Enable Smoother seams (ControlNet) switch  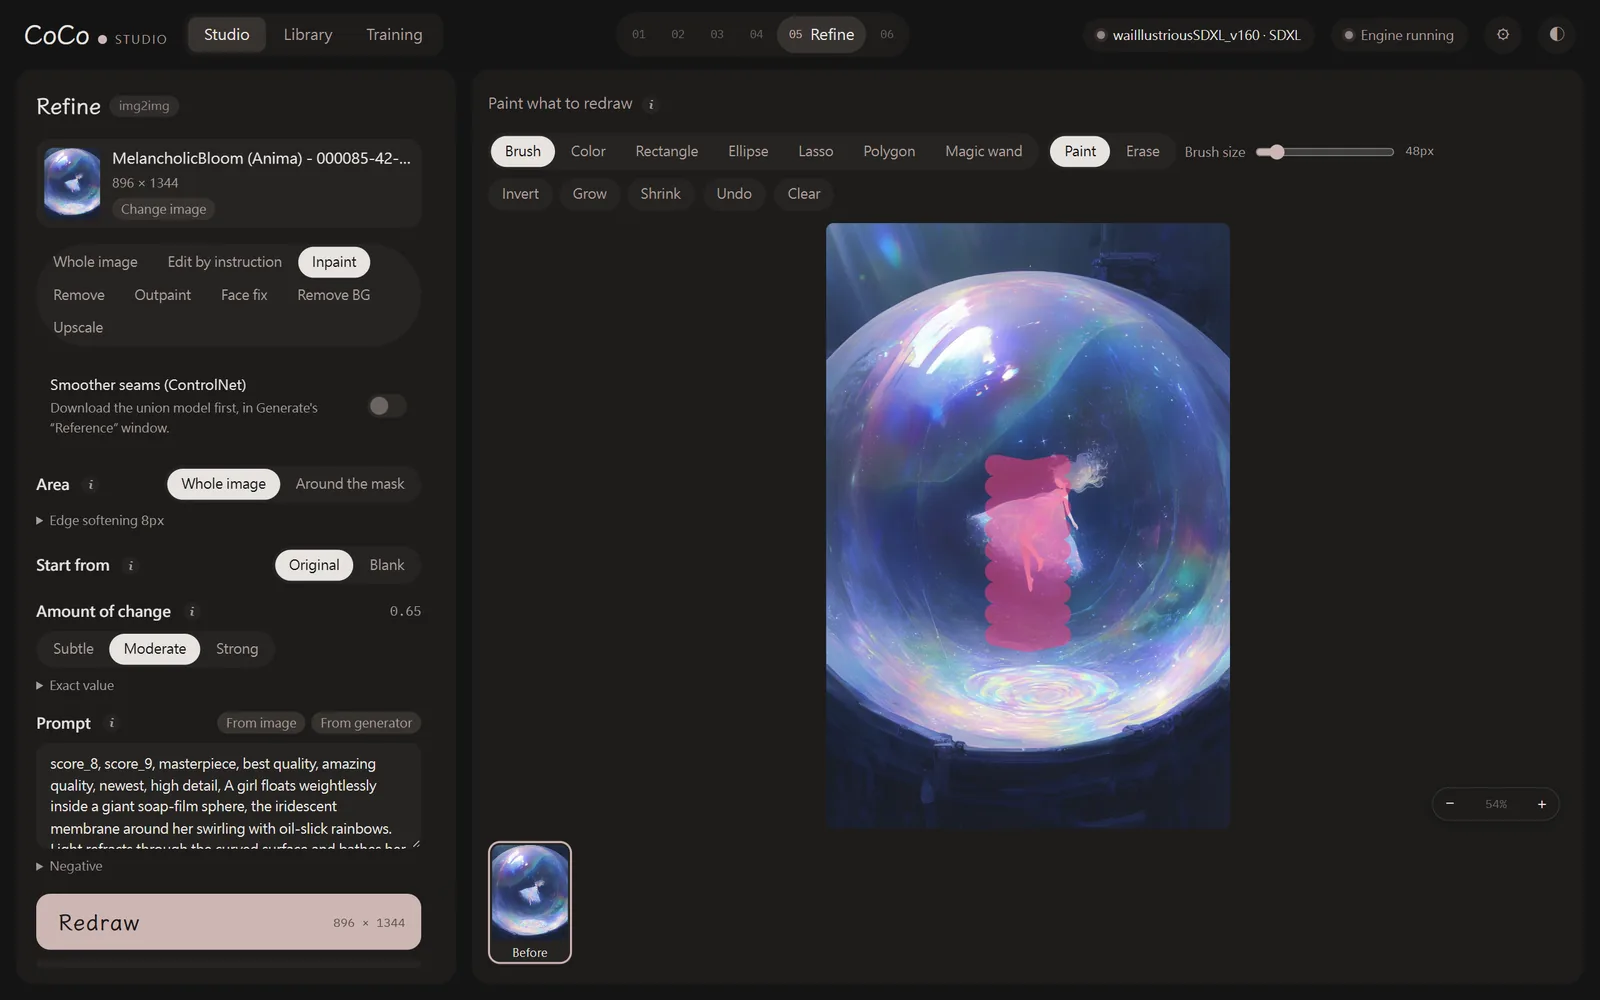(x=386, y=406)
